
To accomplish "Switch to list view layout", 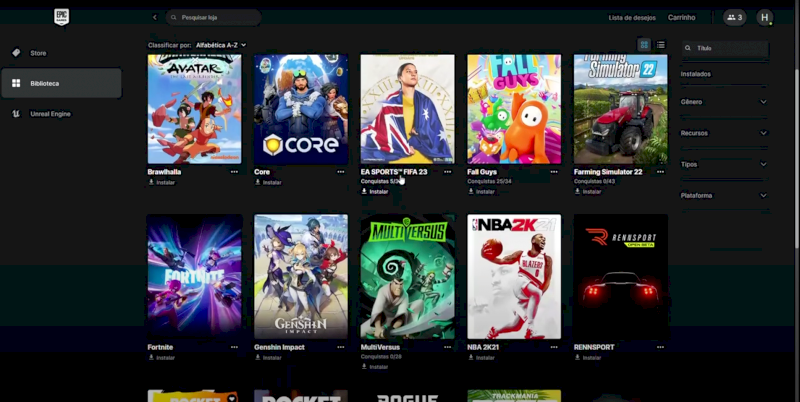I will click(x=661, y=45).
